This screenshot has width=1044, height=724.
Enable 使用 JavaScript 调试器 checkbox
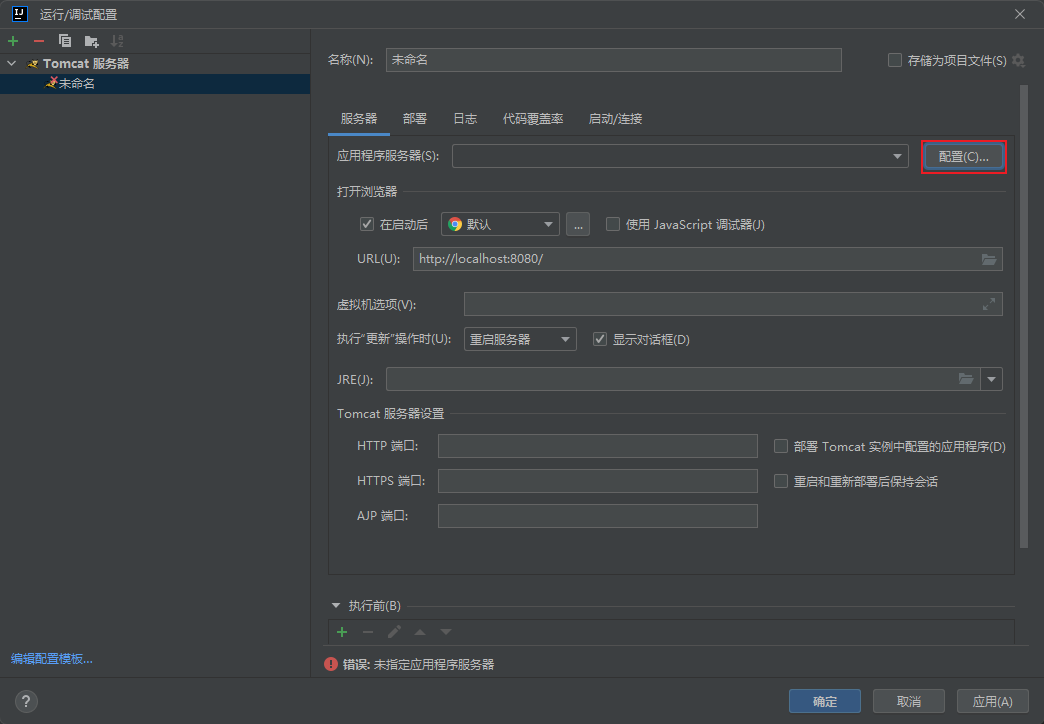(x=613, y=224)
